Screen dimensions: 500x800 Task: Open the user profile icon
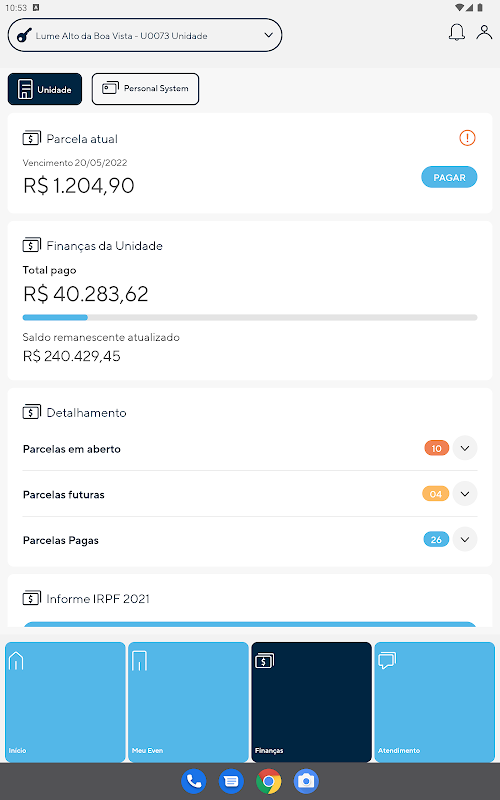(x=484, y=32)
